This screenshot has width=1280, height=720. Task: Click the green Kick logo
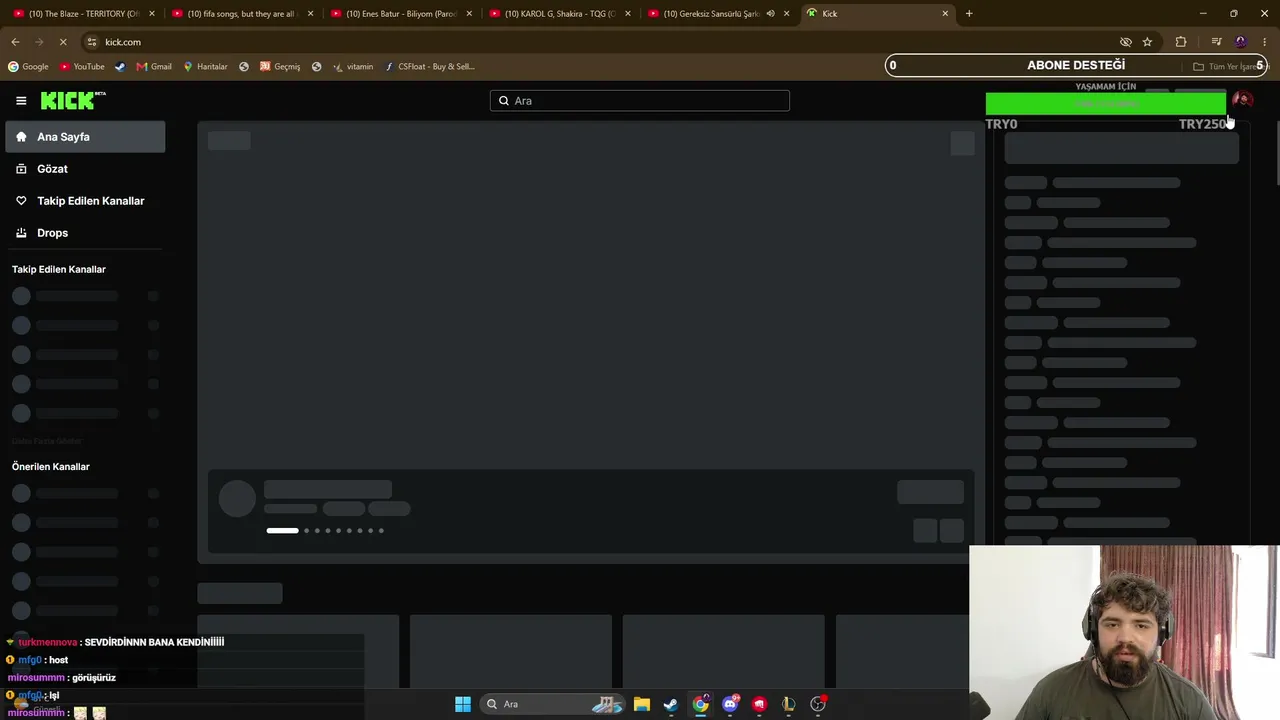point(73,100)
